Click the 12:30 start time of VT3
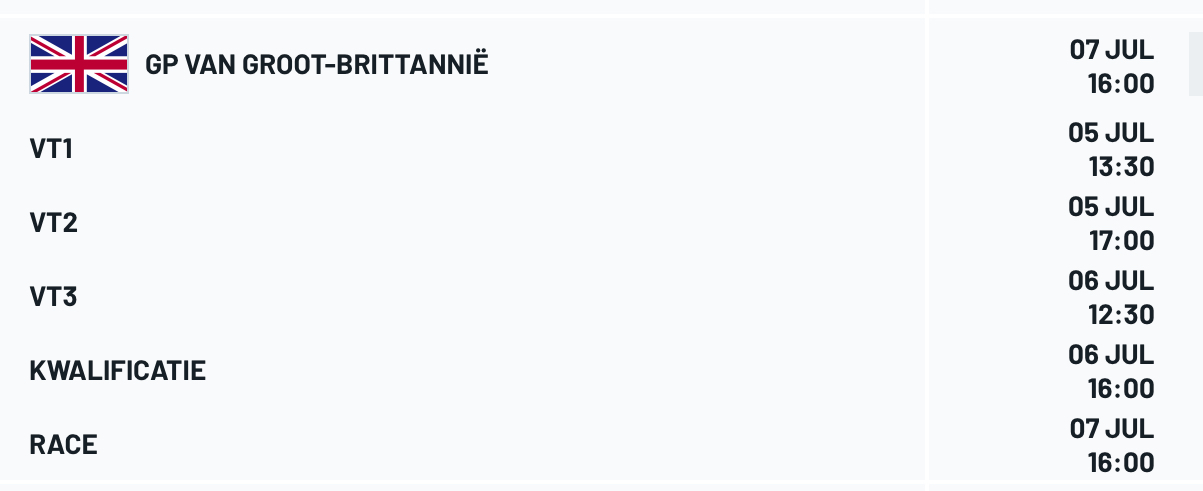Screen dimensions: 1203x491 coord(1121,315)
